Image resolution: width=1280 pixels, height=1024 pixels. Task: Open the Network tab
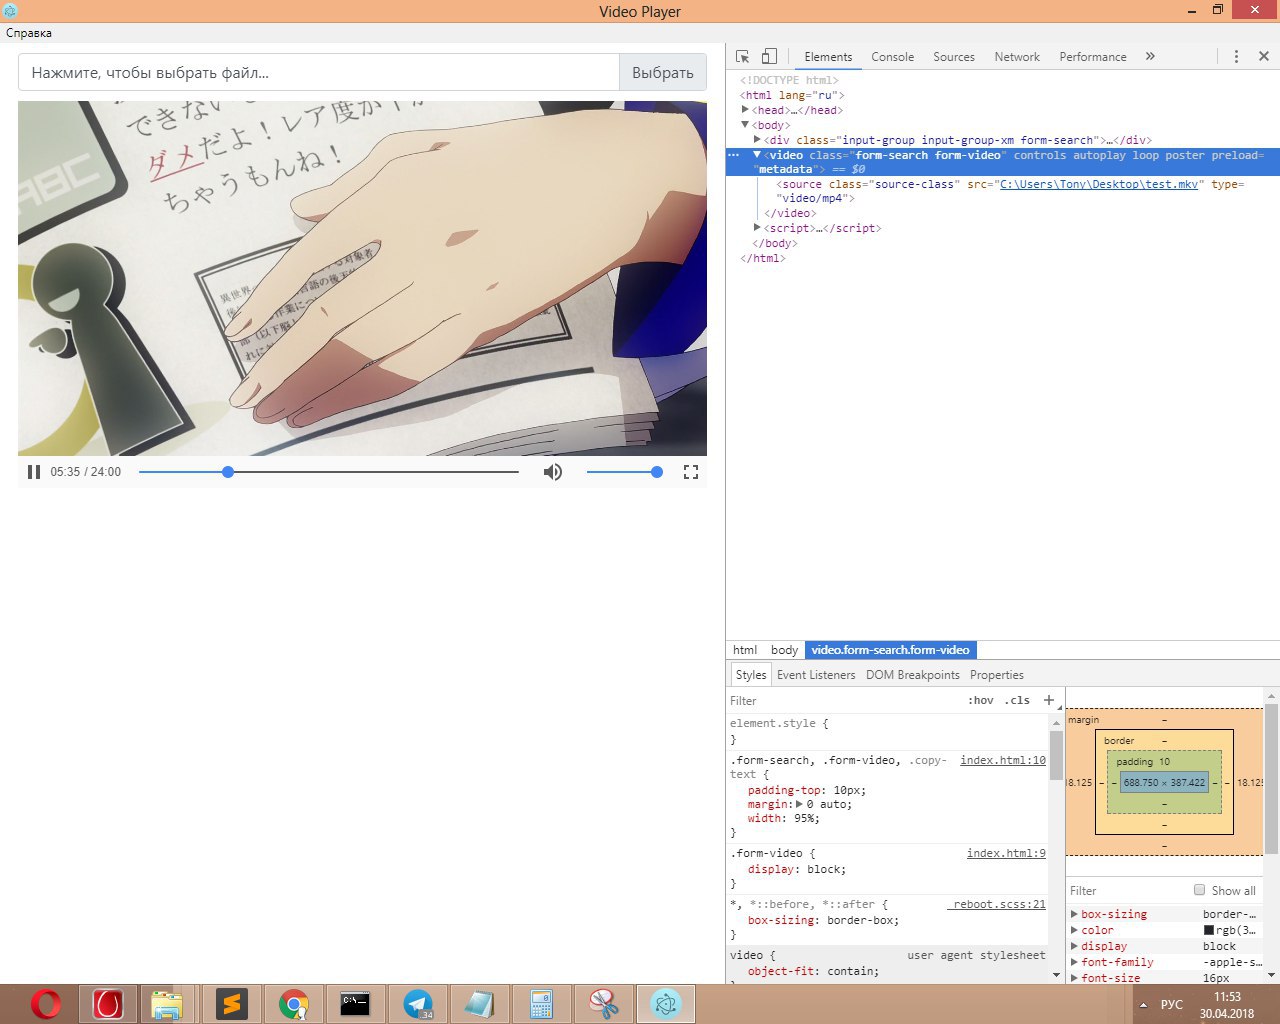tap(1017, 57)
